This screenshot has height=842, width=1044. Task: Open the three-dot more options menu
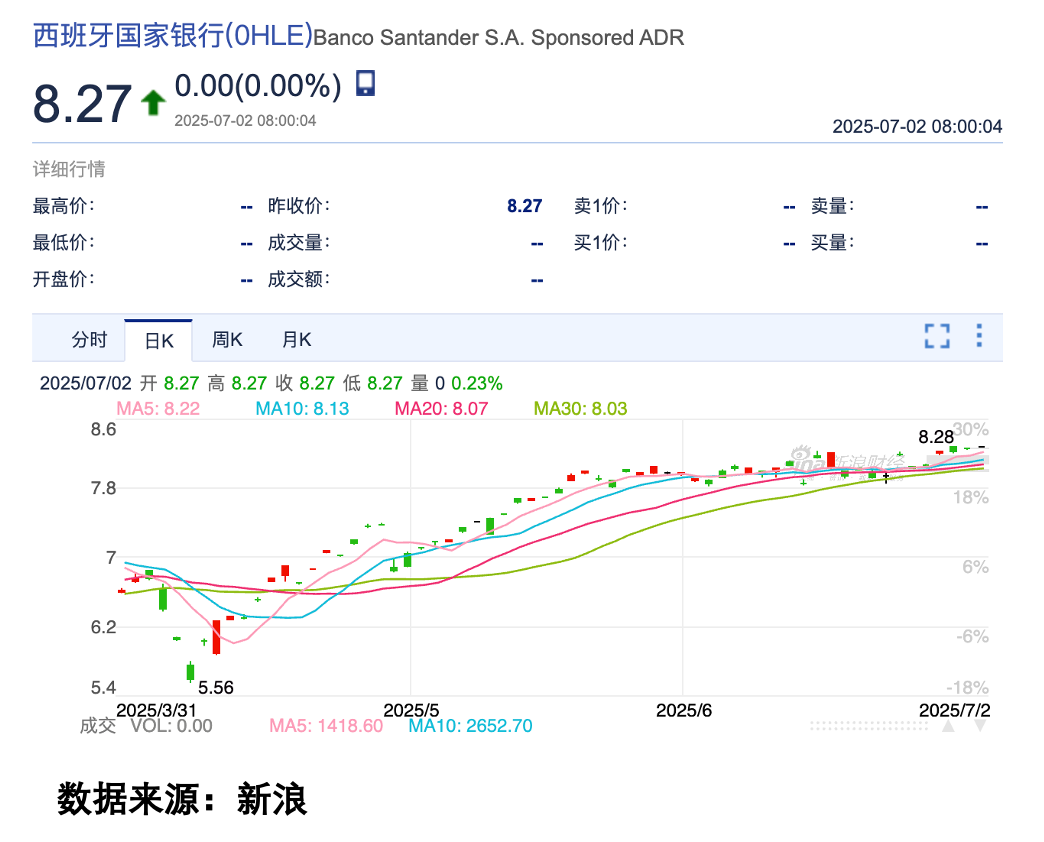[979, 336]
